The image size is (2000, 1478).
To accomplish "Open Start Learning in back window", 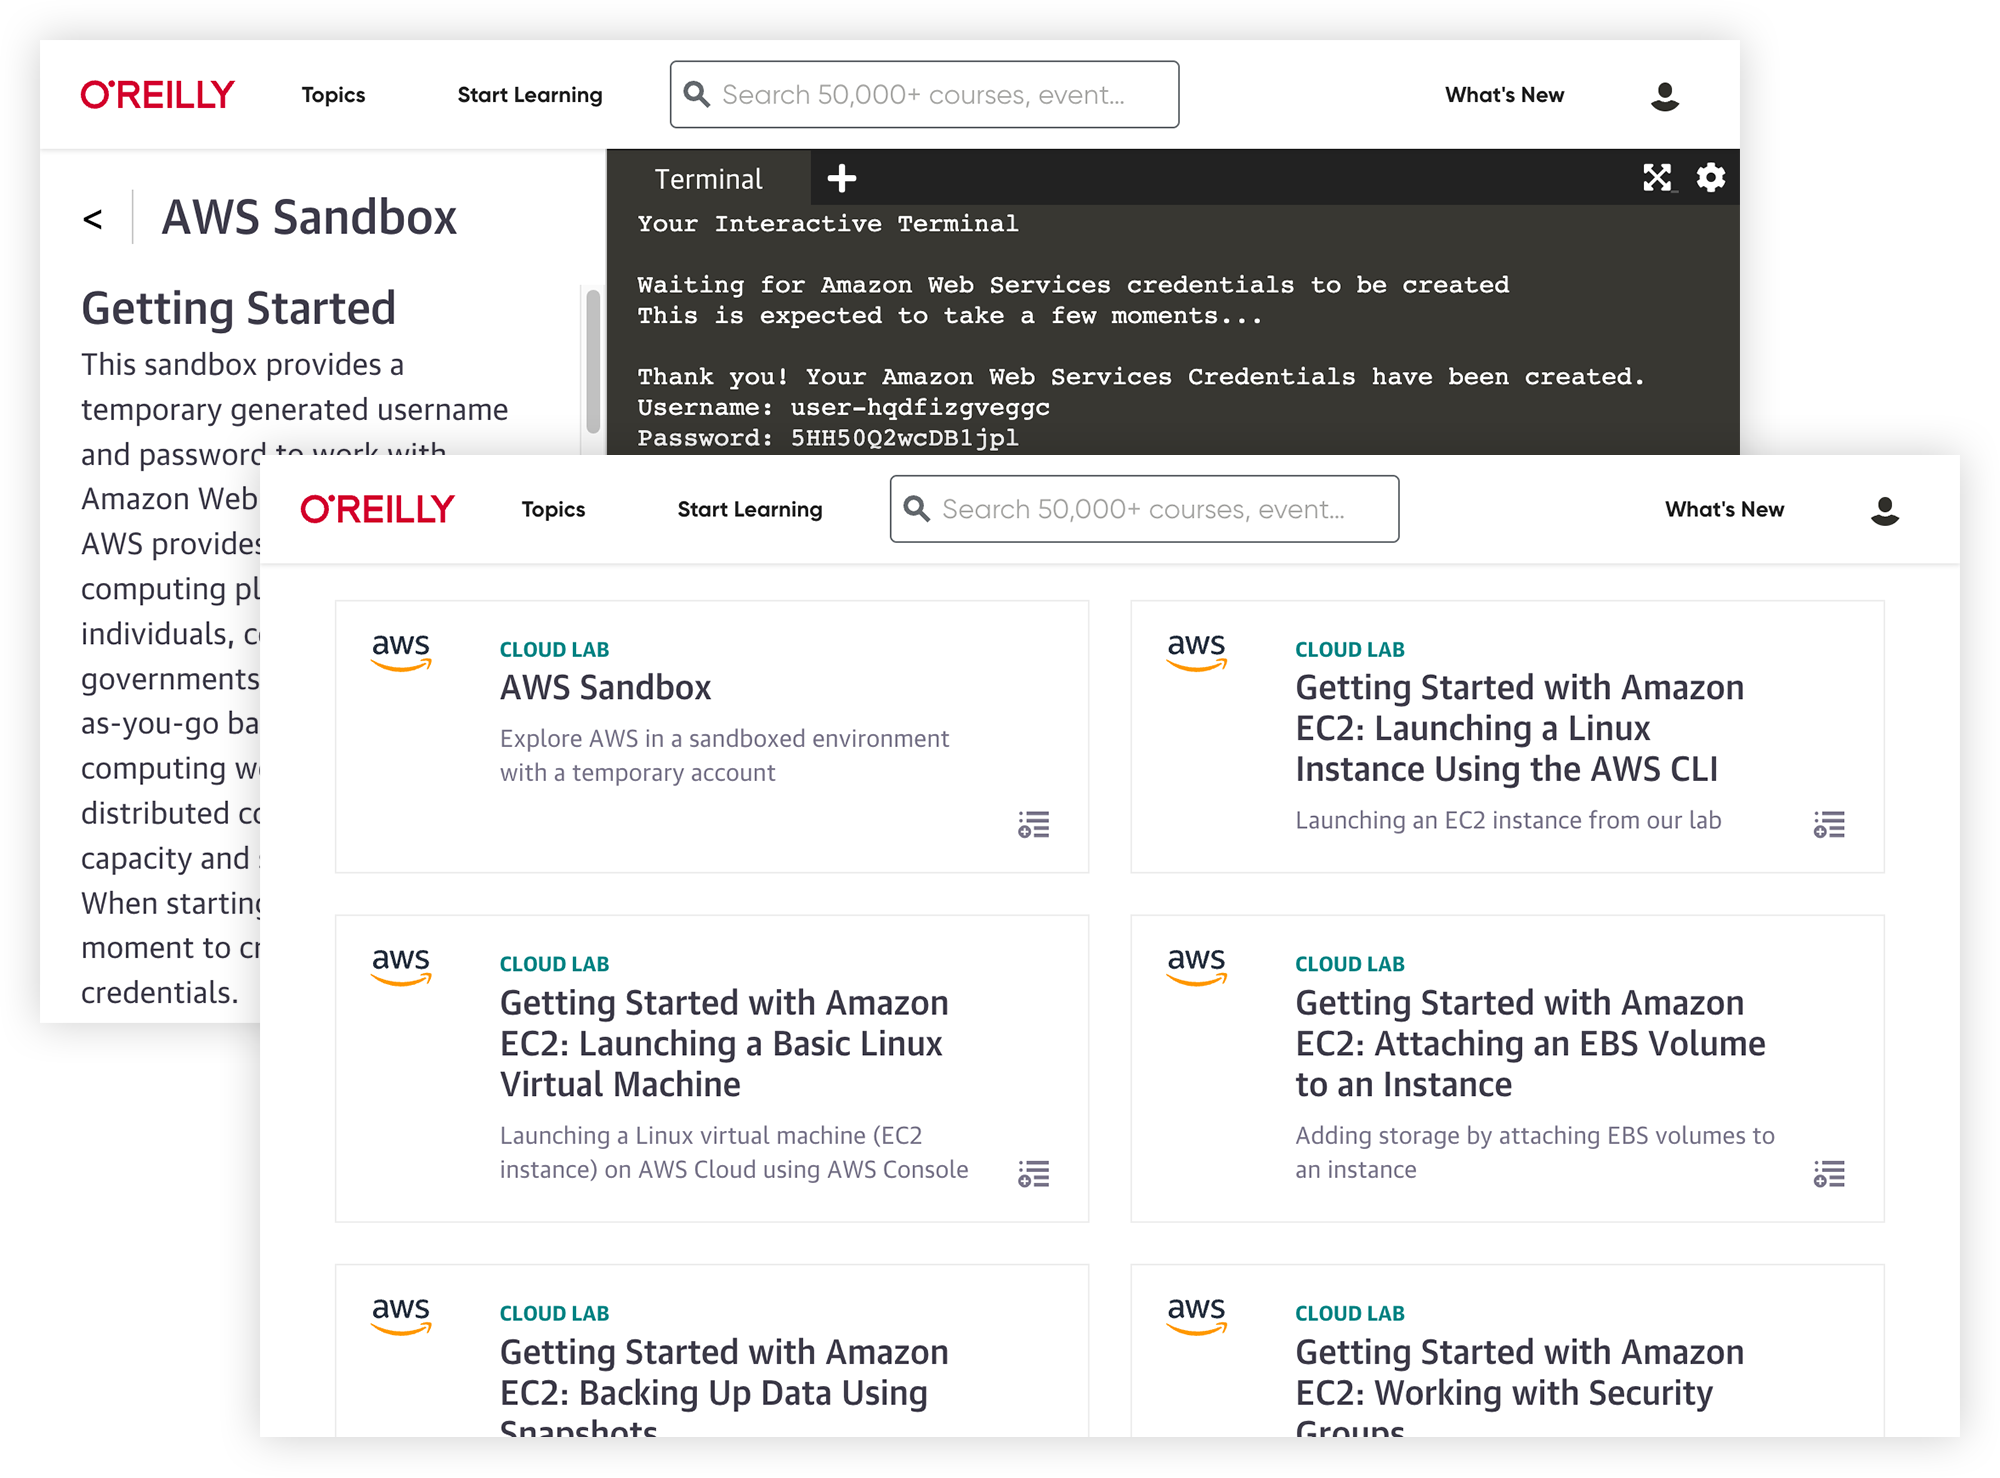I will [x=530, y=95].
